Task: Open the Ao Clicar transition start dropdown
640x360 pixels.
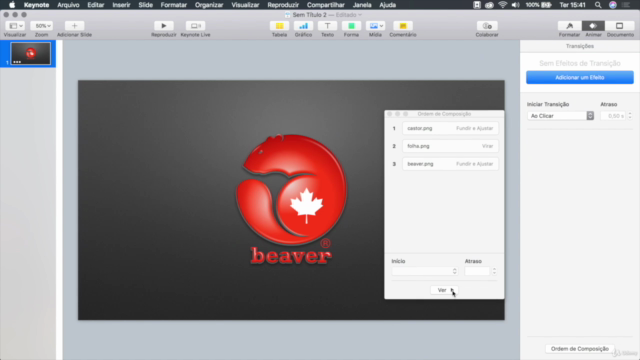Action: (560, 116)
